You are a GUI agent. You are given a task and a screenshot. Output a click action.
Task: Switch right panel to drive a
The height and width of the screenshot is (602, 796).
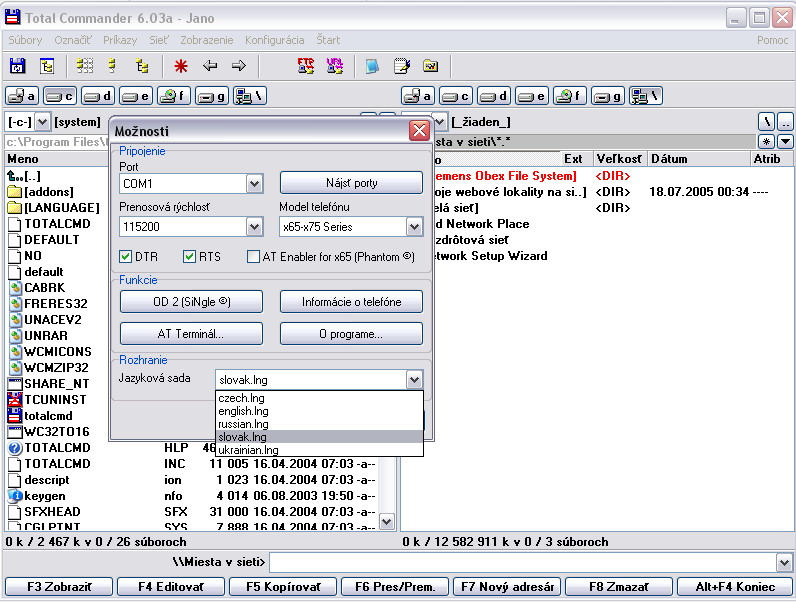418,96
